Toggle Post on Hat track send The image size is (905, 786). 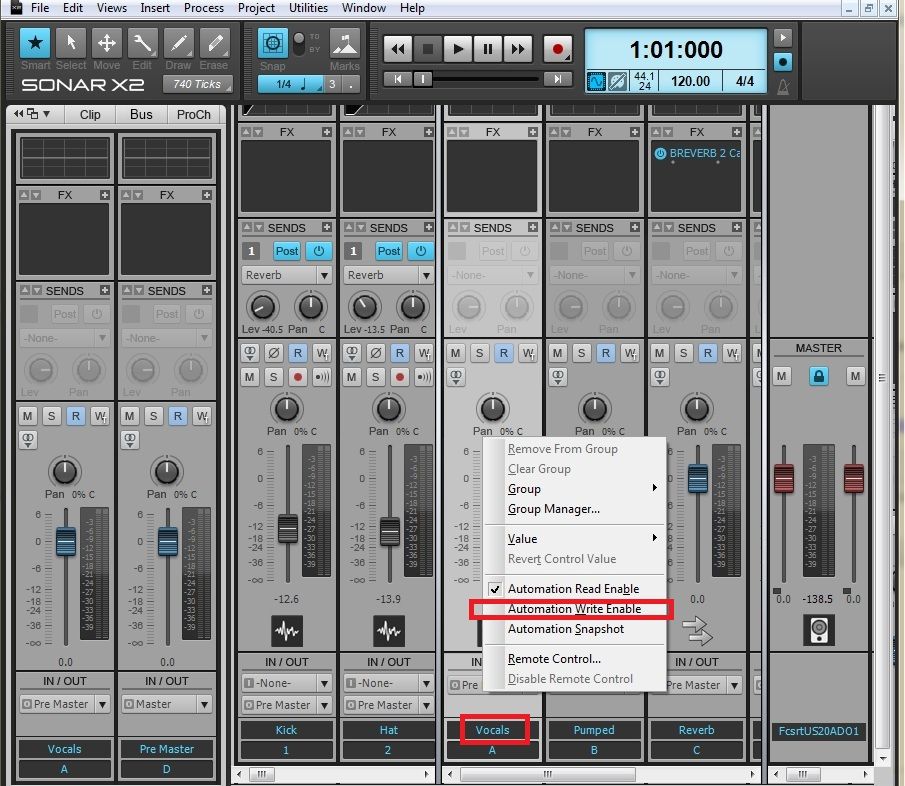[389, 251]
